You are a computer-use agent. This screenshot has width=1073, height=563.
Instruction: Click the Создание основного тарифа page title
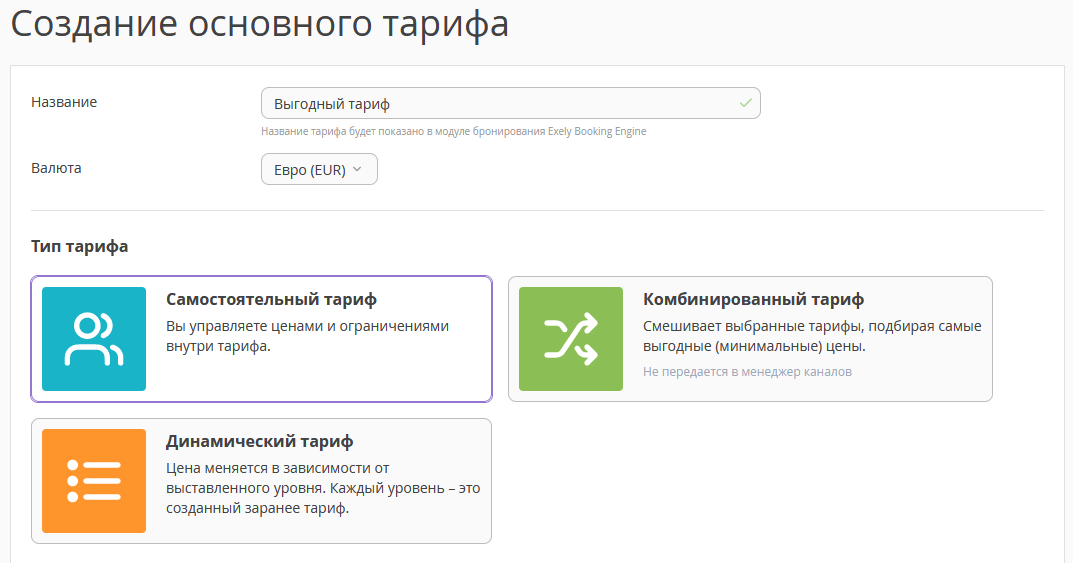pos(259,23)
